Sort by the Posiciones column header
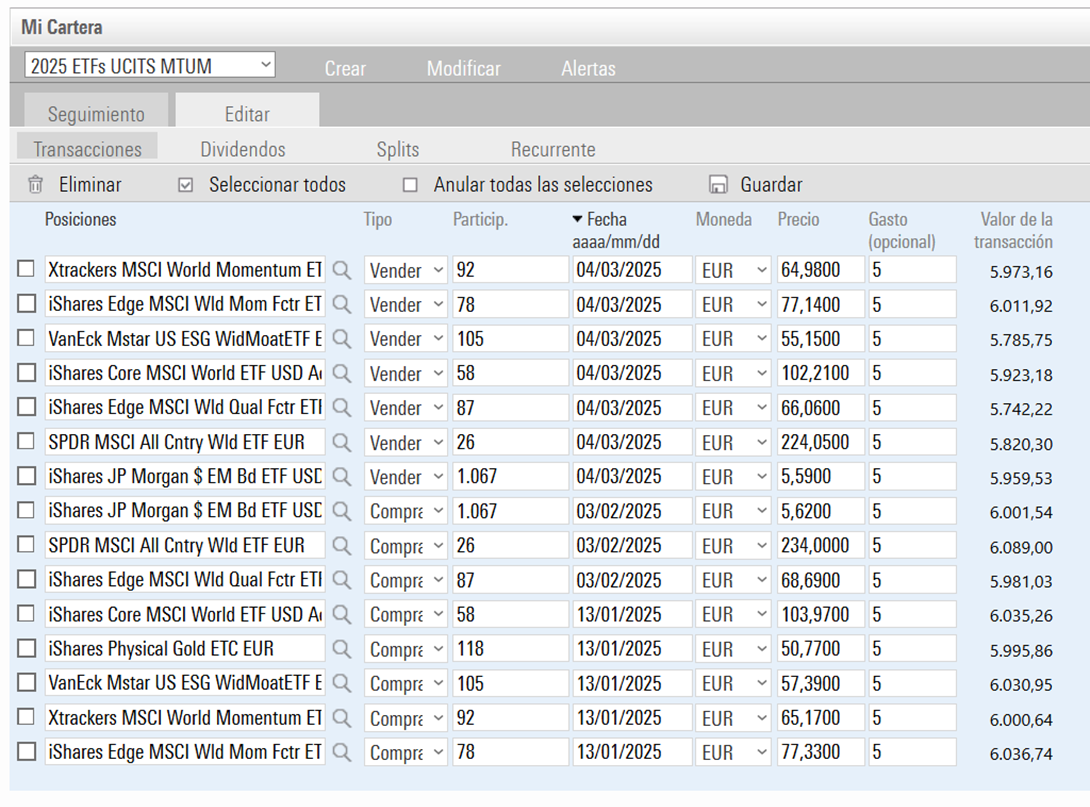Viewport: 1090px width, 807px height. 81,220
